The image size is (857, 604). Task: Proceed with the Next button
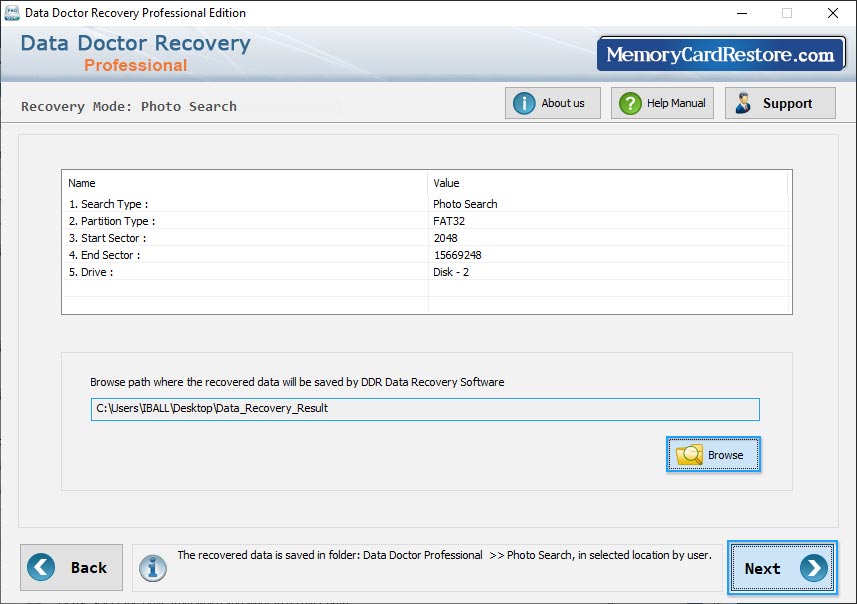(x=782, y=568)
